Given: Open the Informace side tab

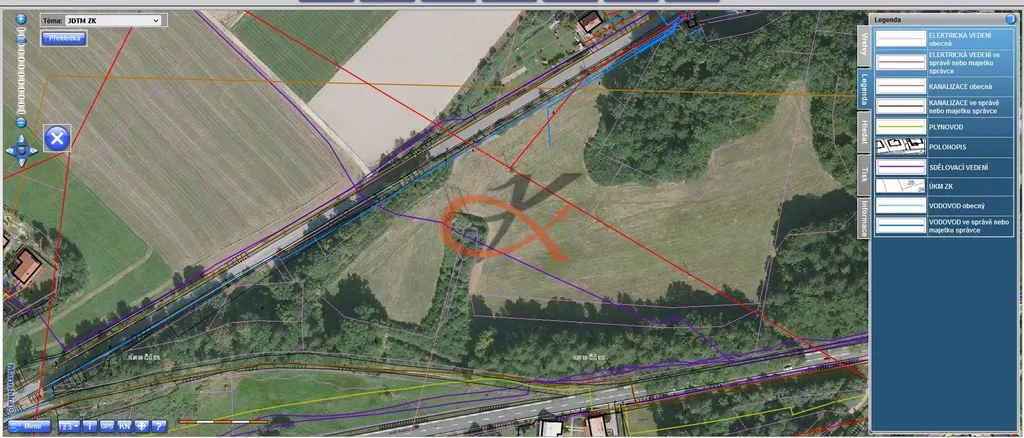Looking at the screenshot, I should (863, 217).
